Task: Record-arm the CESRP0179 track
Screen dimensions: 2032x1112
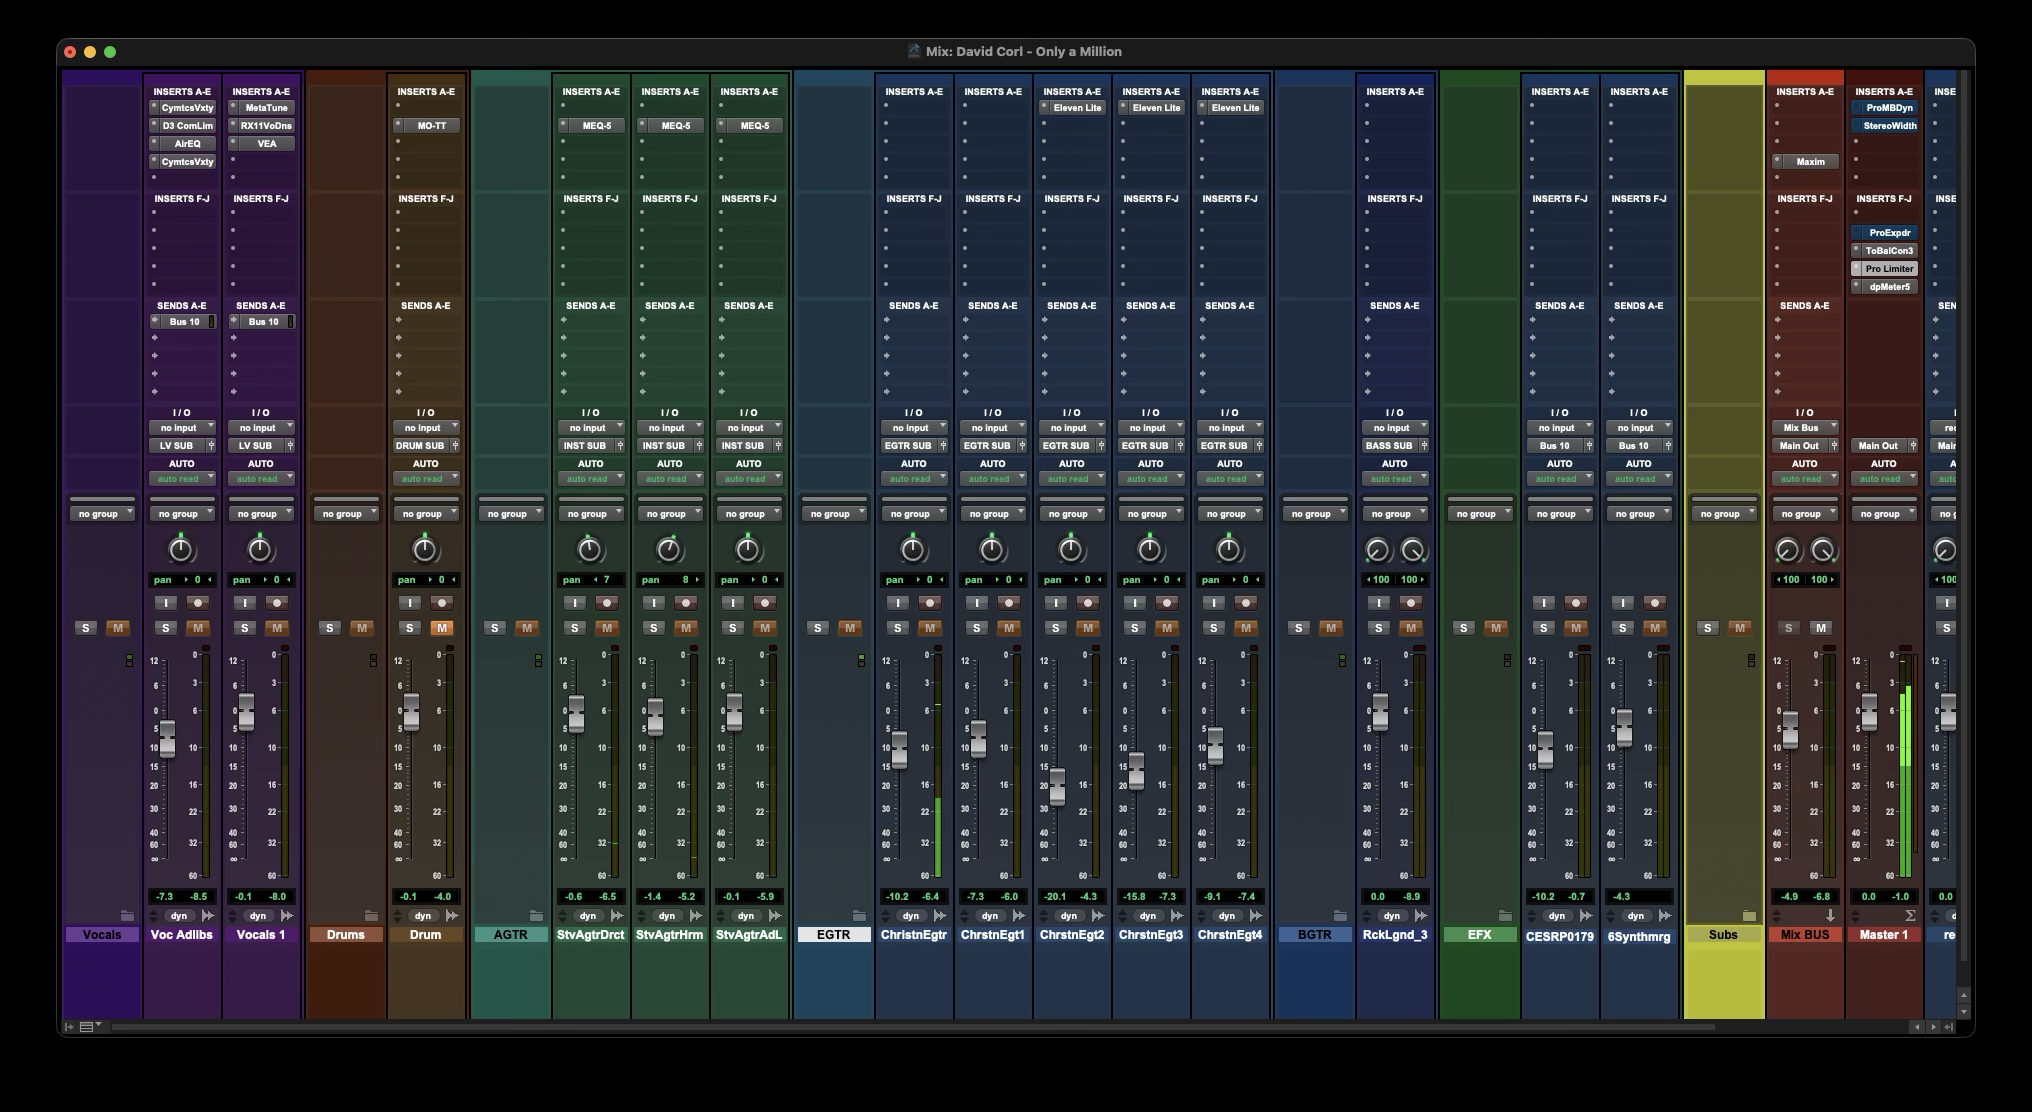Action: (x=1576, y=603)
